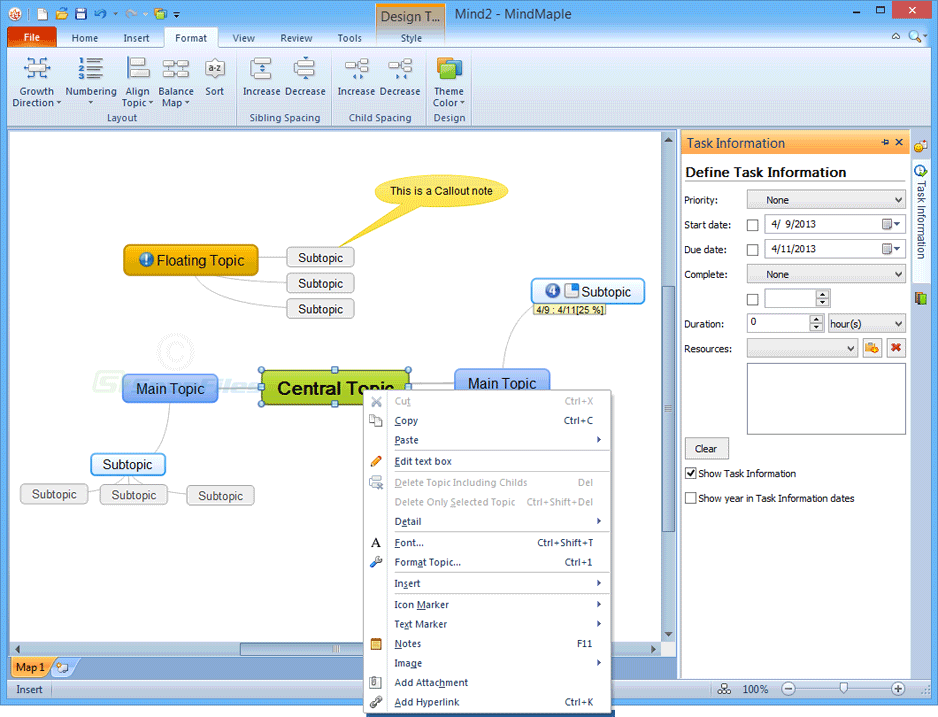Click the add resource icon next to Resources
Image resolution: width=938 pixels, height=717 pixels.
[872, 348]
